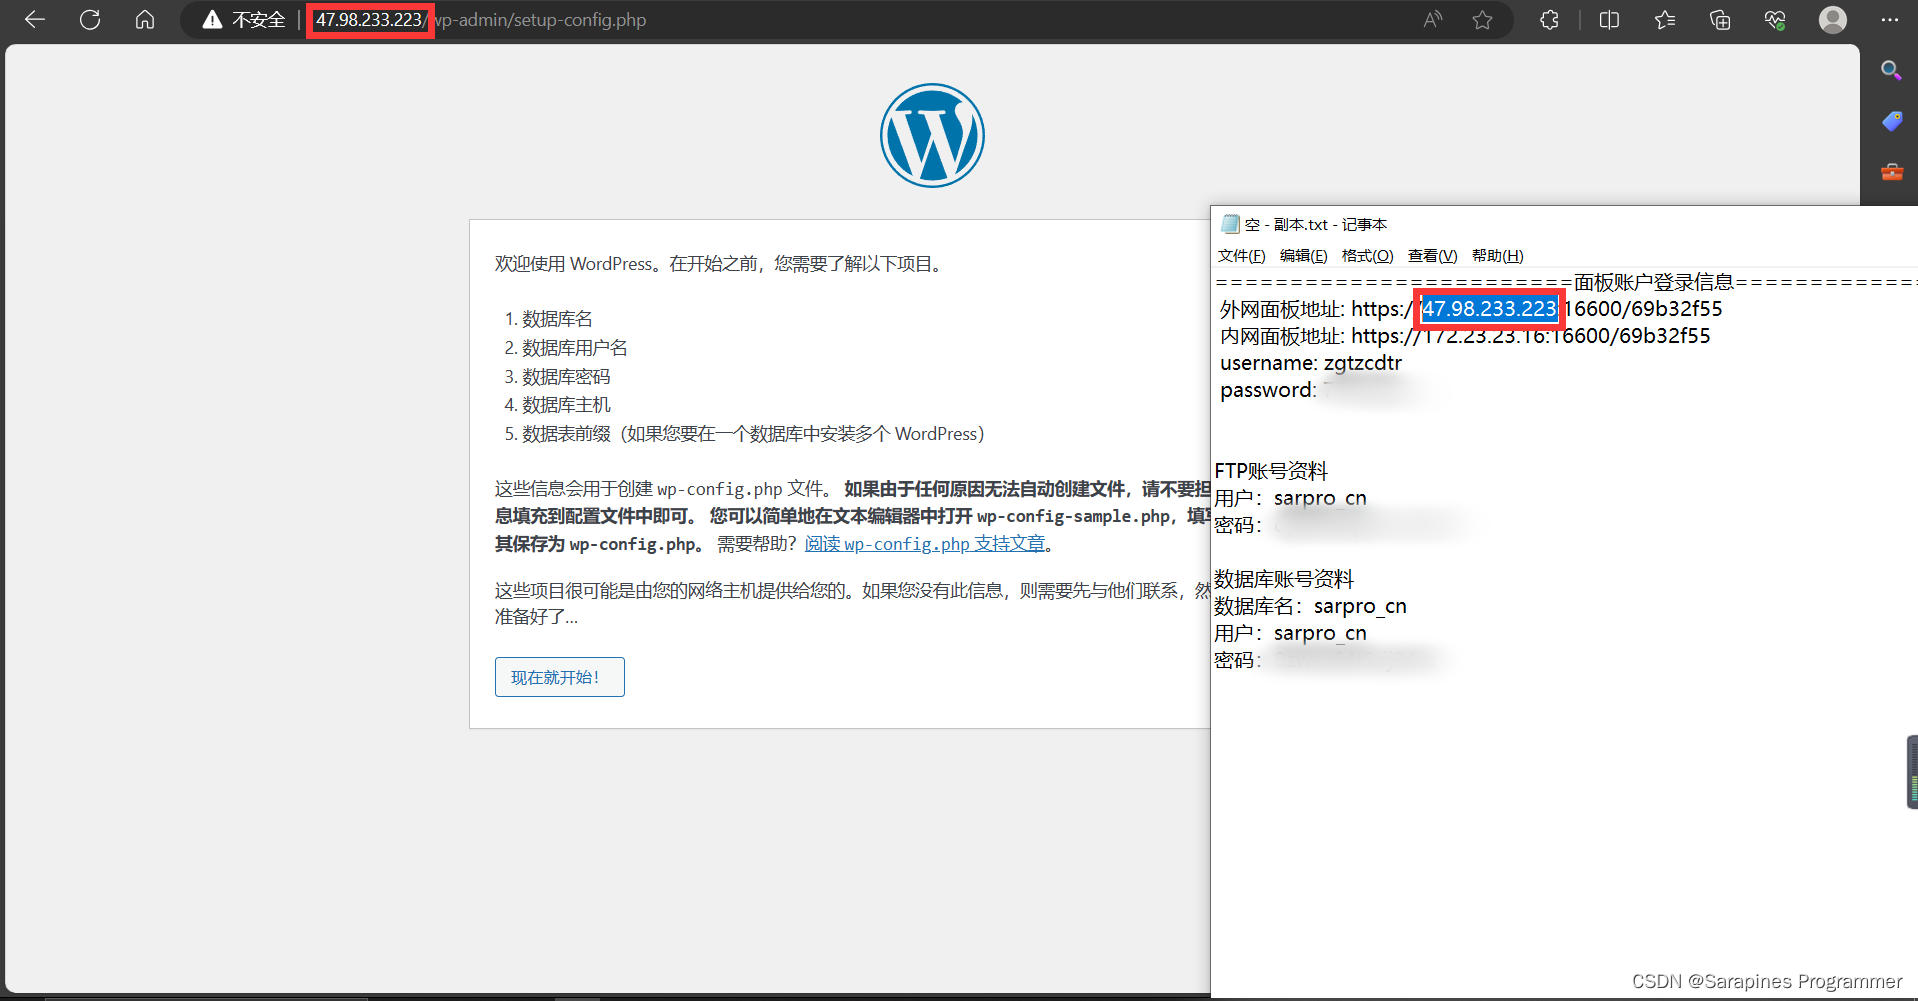The image size is (1918, 1001).
Task: Expand Settings and more ellipsis menu
Action: point(1889,20)
